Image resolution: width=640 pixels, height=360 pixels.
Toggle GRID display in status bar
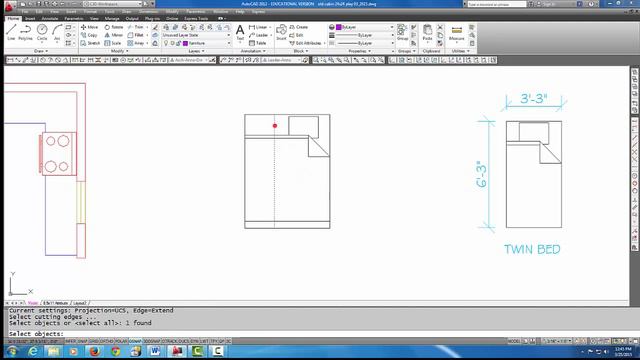coord(94,341)
